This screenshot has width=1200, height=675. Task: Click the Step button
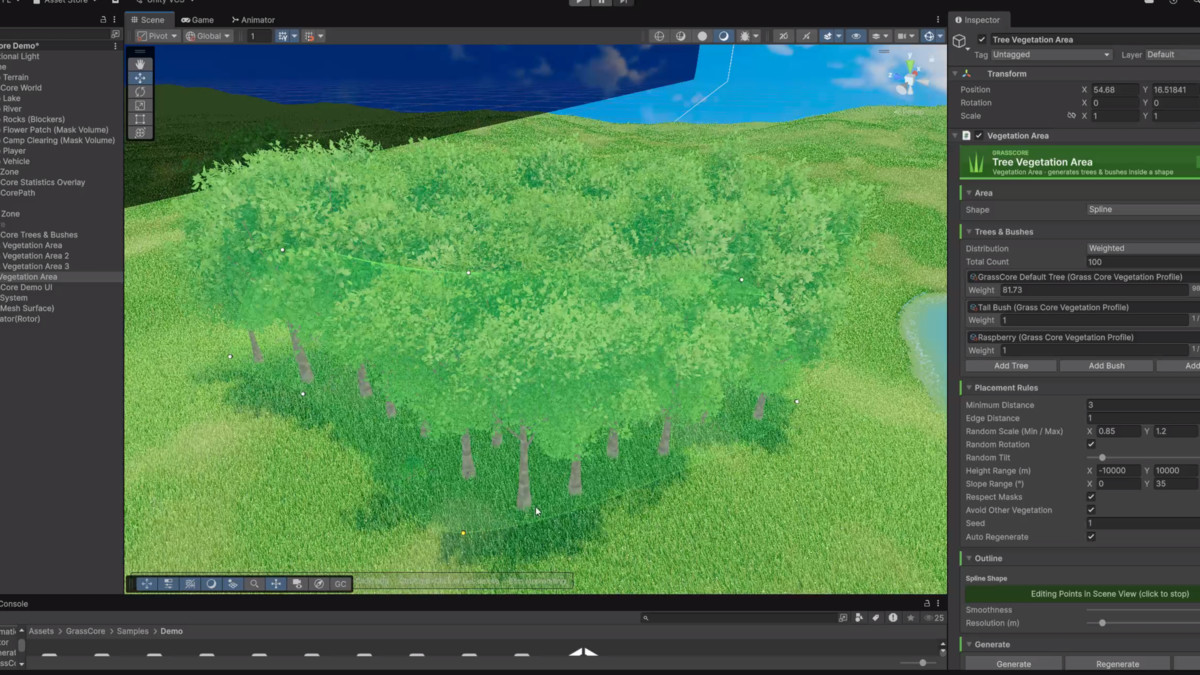623,2
